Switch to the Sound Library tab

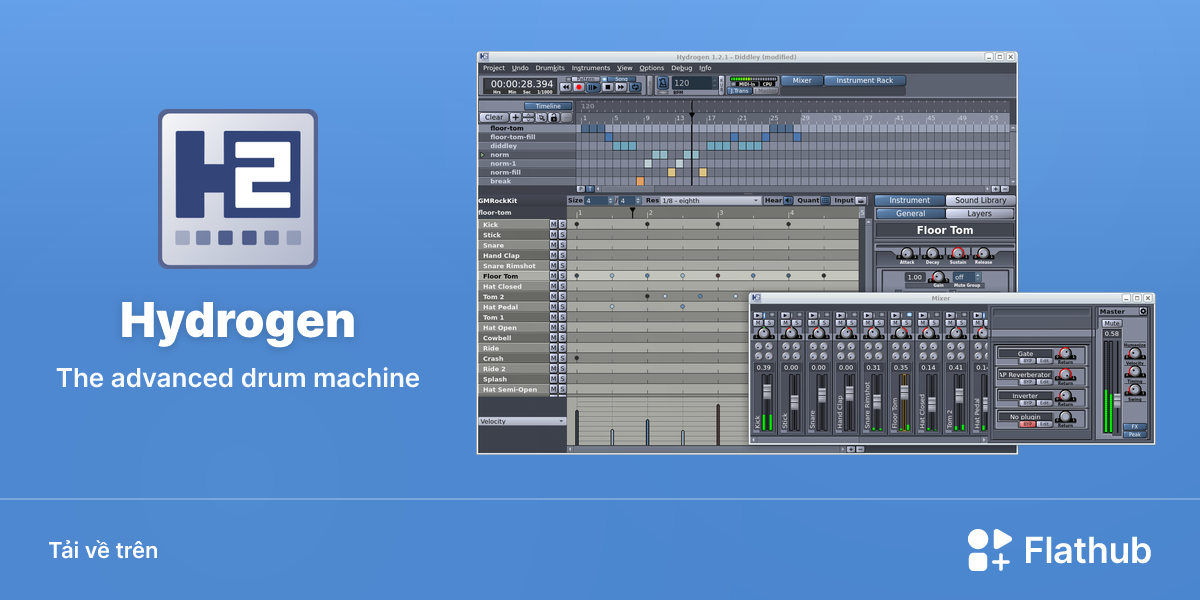980,200
